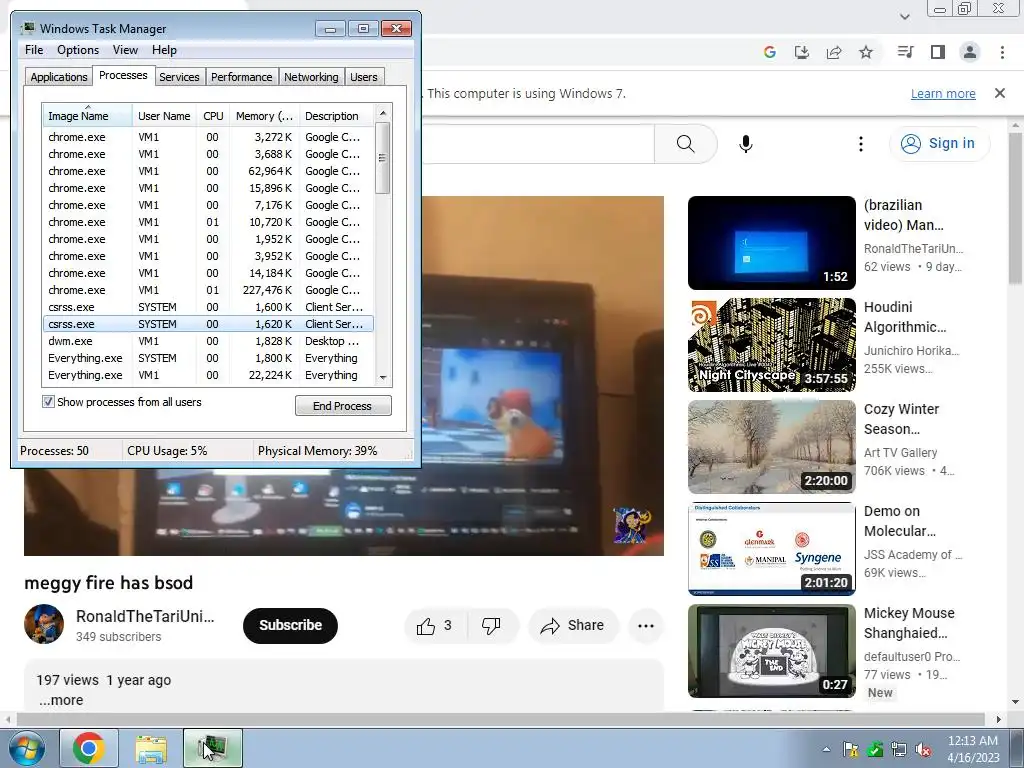Open Chrome three-dot menu
This screenshot has height=768, width=1024.
coord(1002,52)
